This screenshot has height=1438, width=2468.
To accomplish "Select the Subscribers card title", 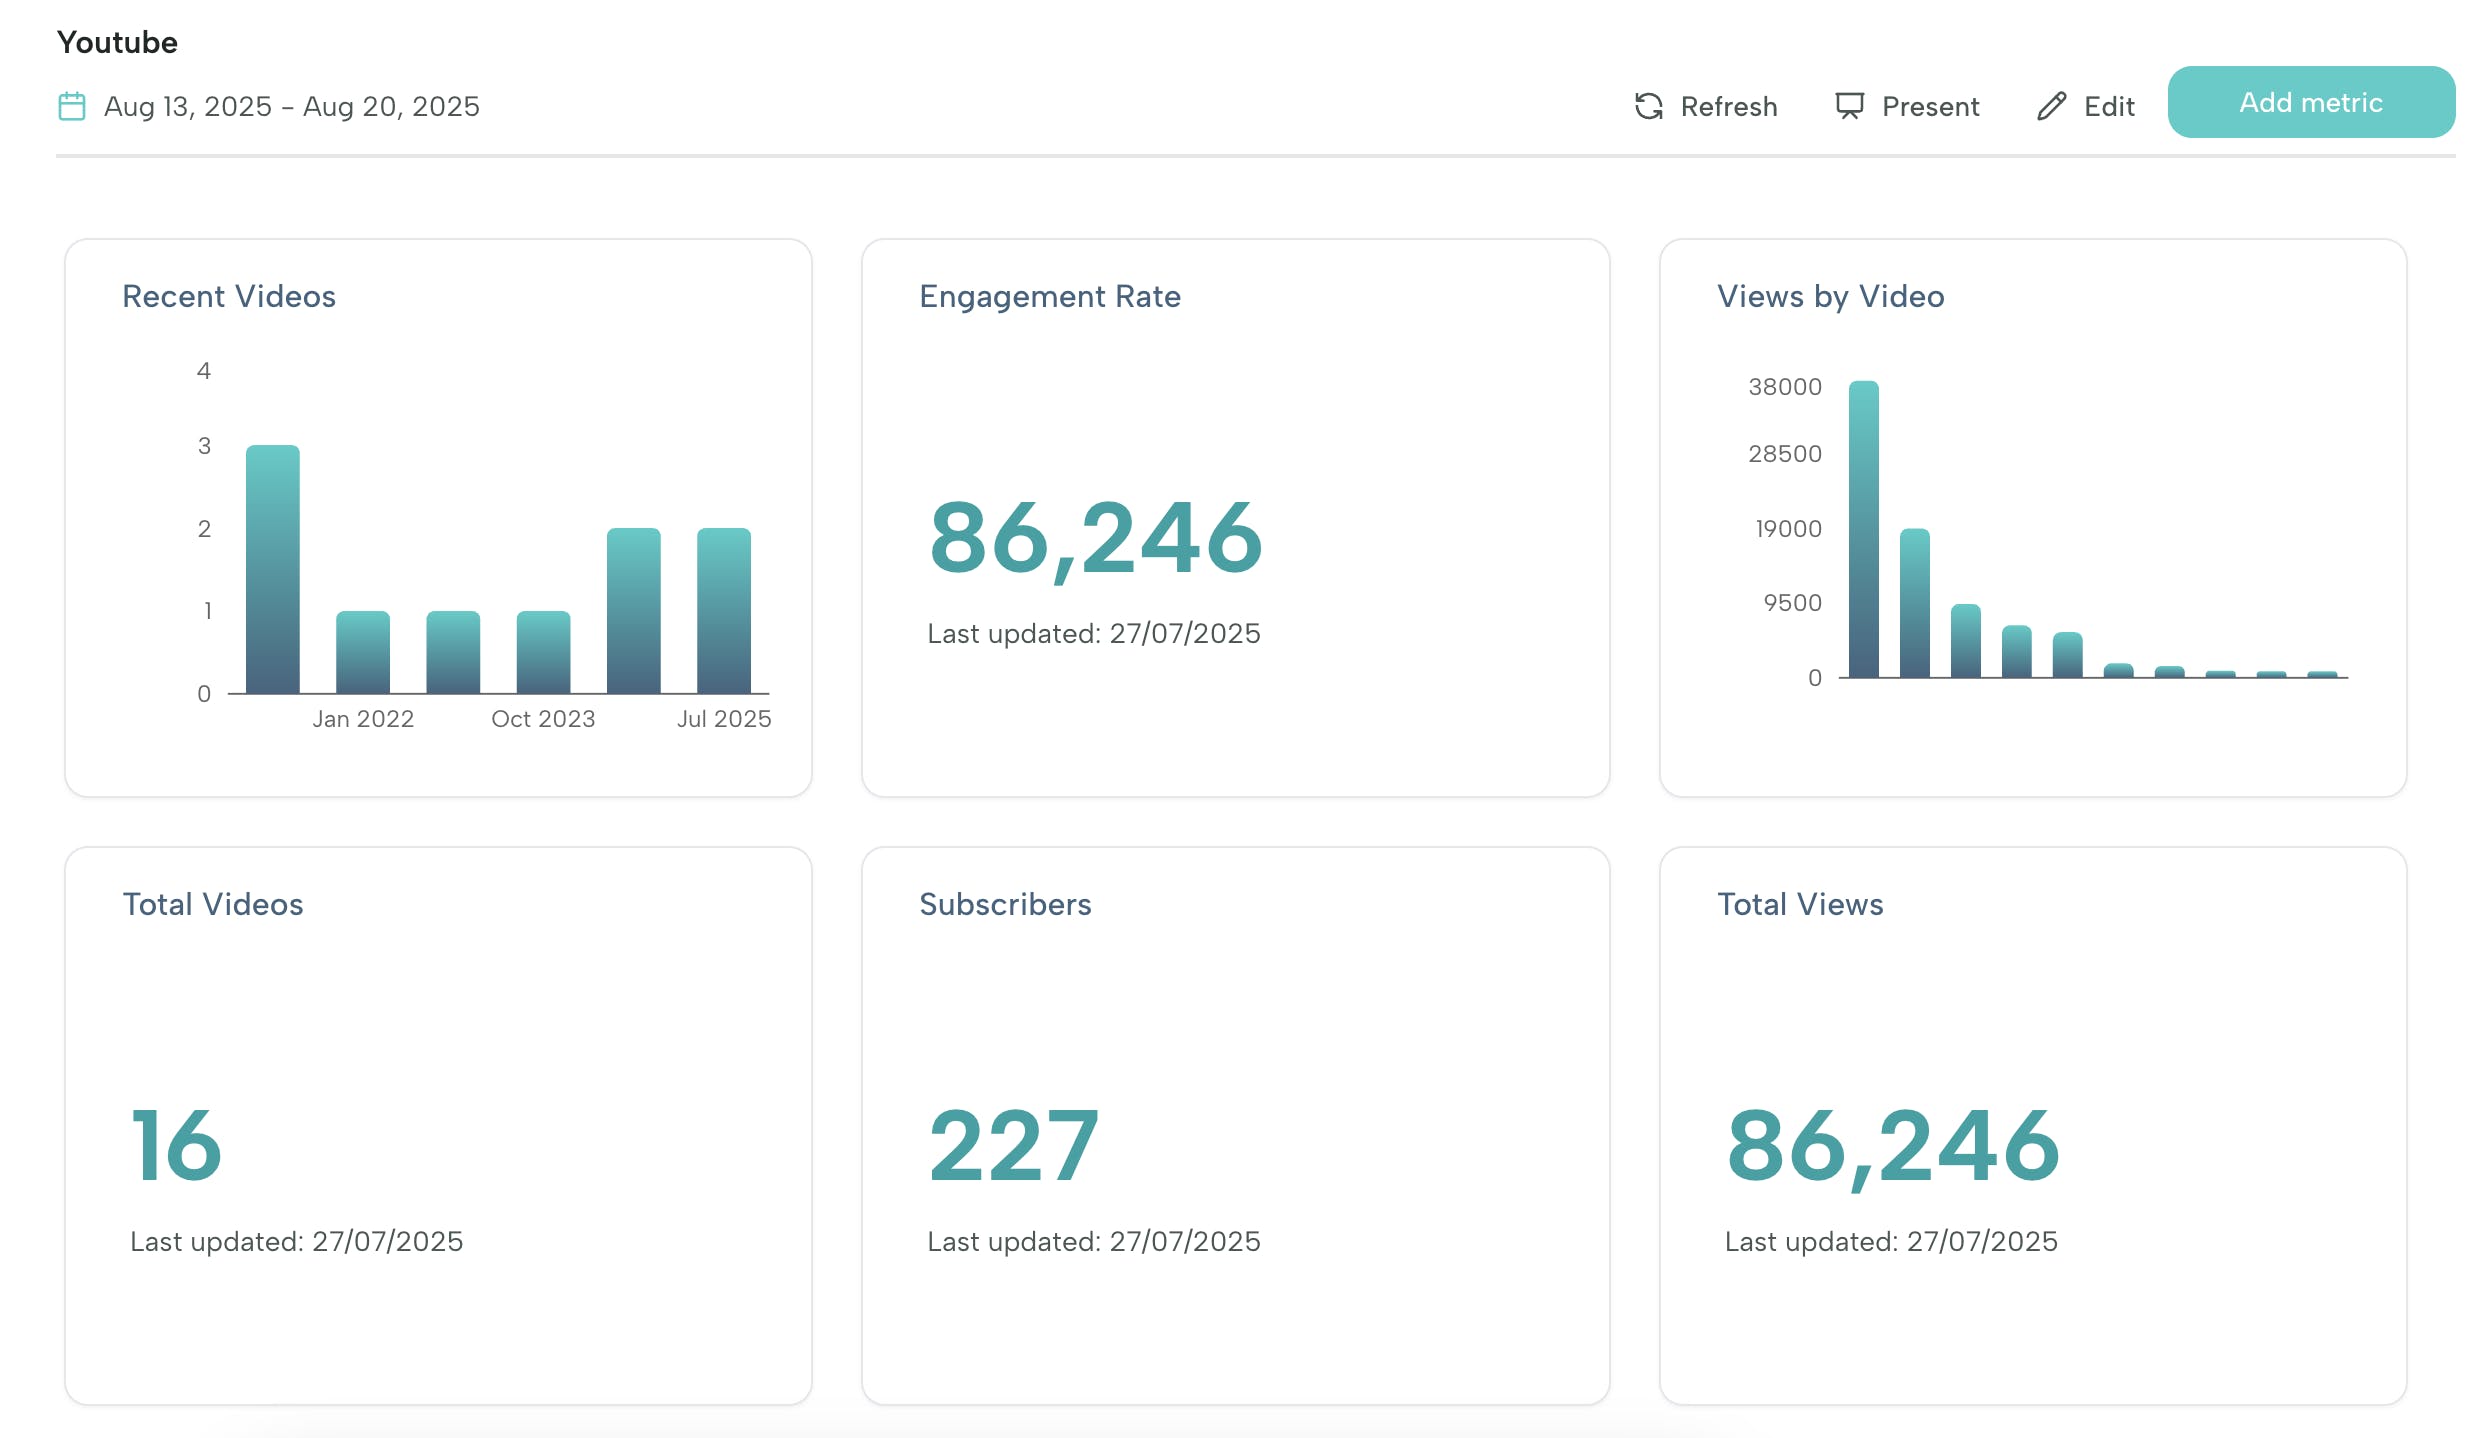I will pos(1005,904).
